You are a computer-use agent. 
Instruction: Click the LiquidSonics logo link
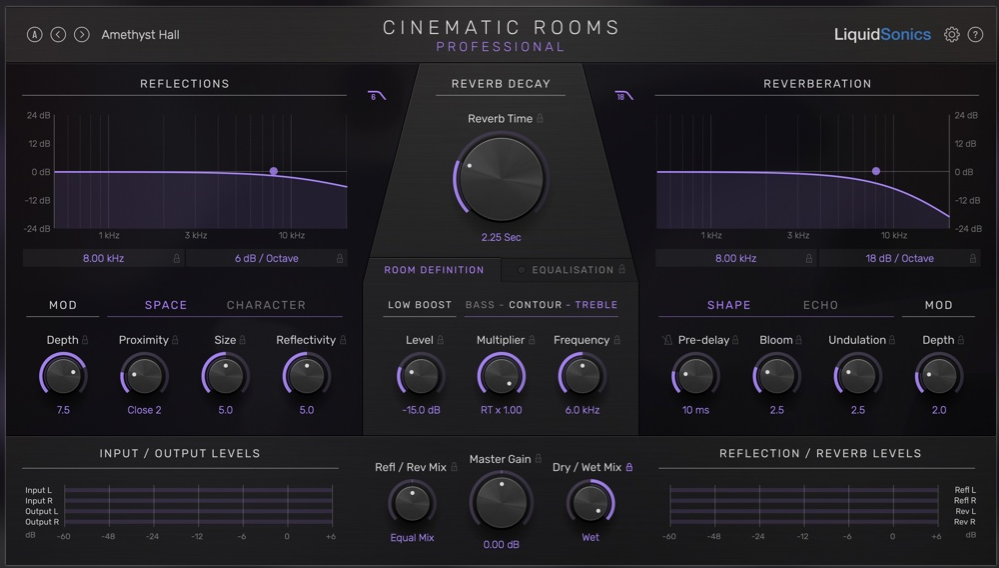click(882, 34)
